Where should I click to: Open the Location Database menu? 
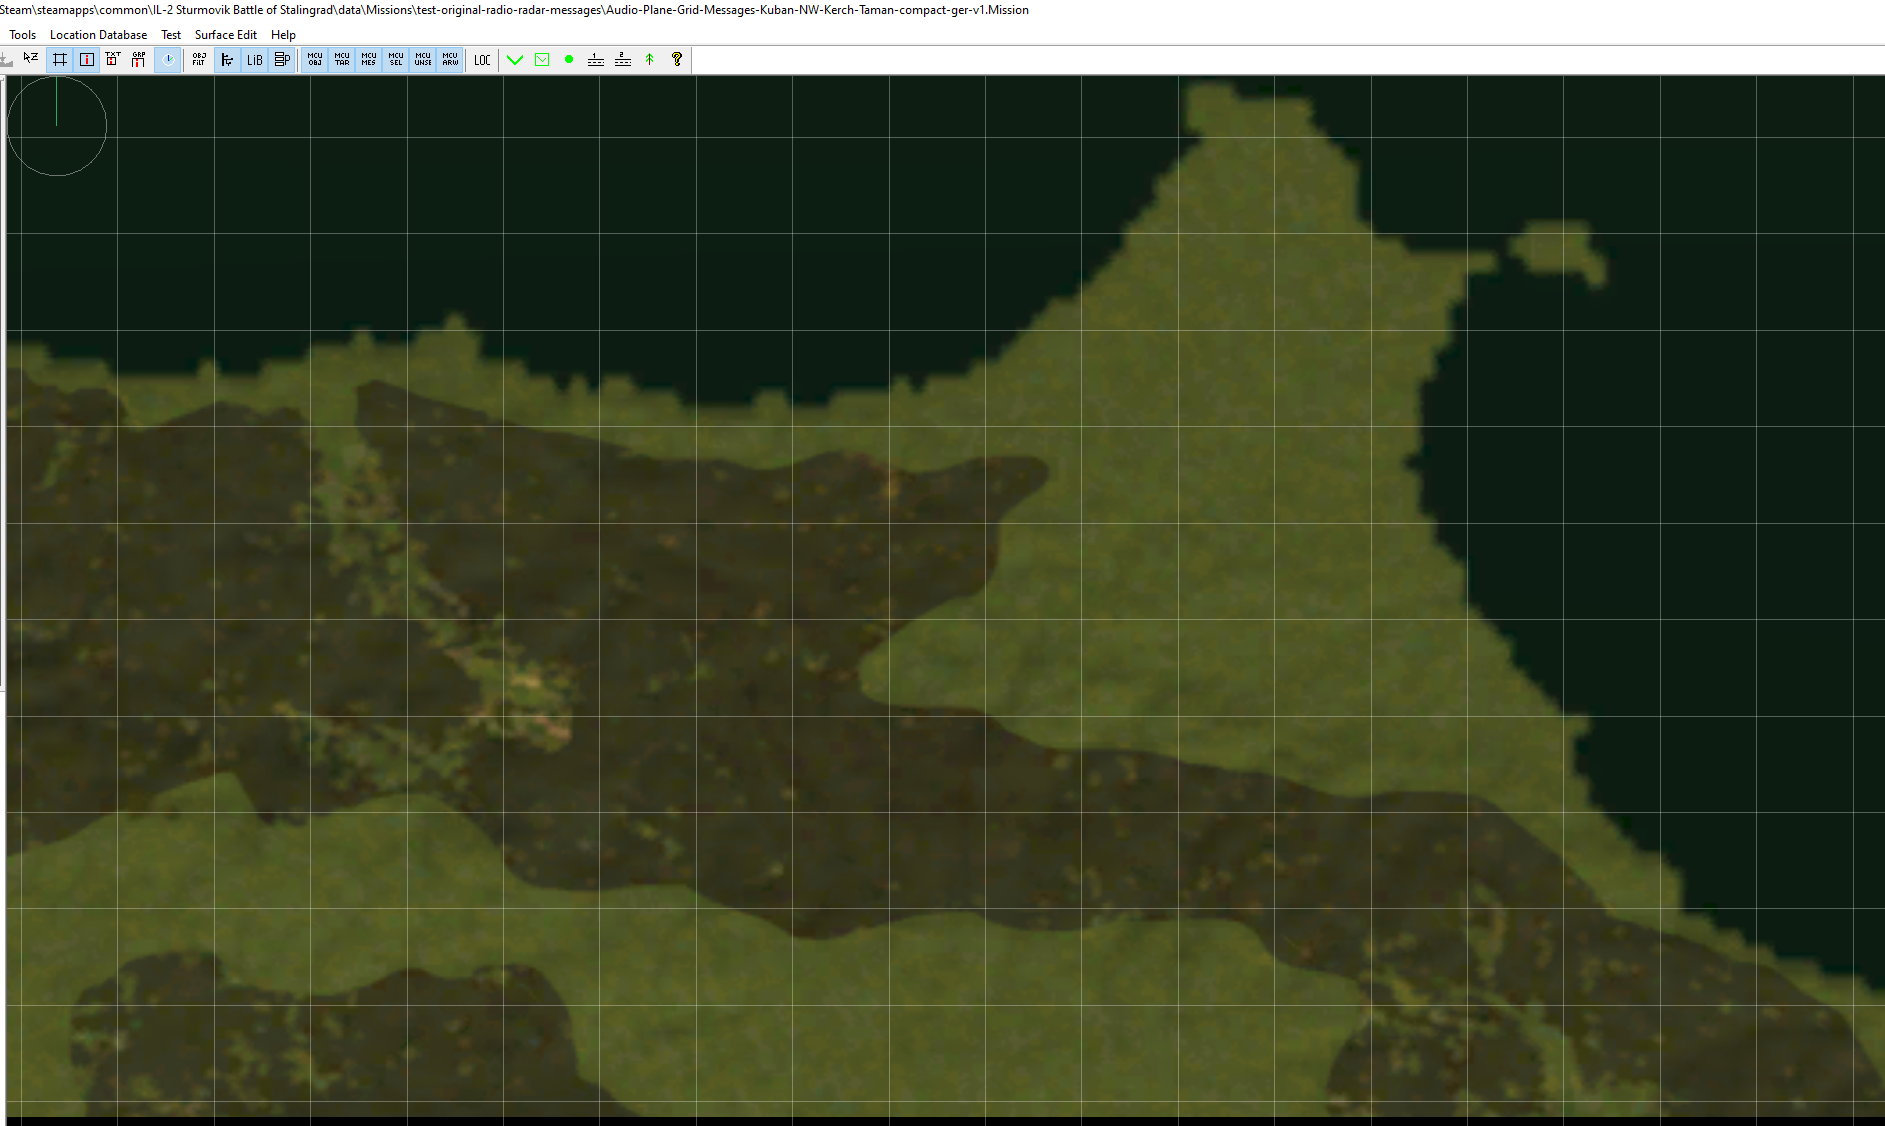coord(98,35)
